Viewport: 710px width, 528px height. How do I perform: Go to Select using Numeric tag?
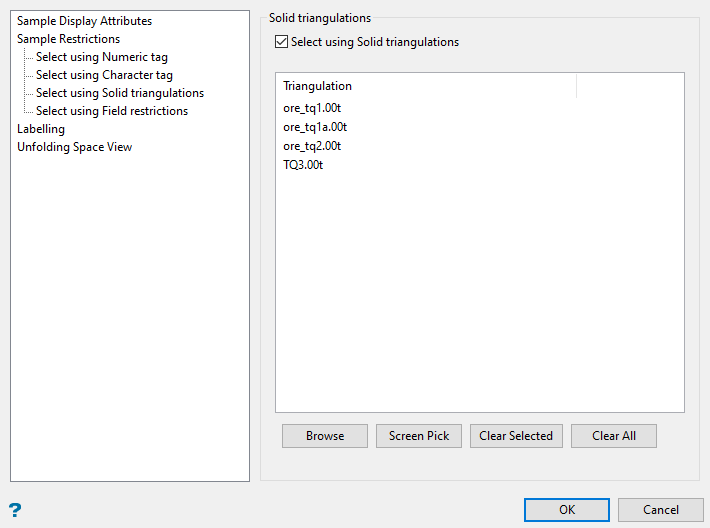pyautogui.click(x=101, y=57)
